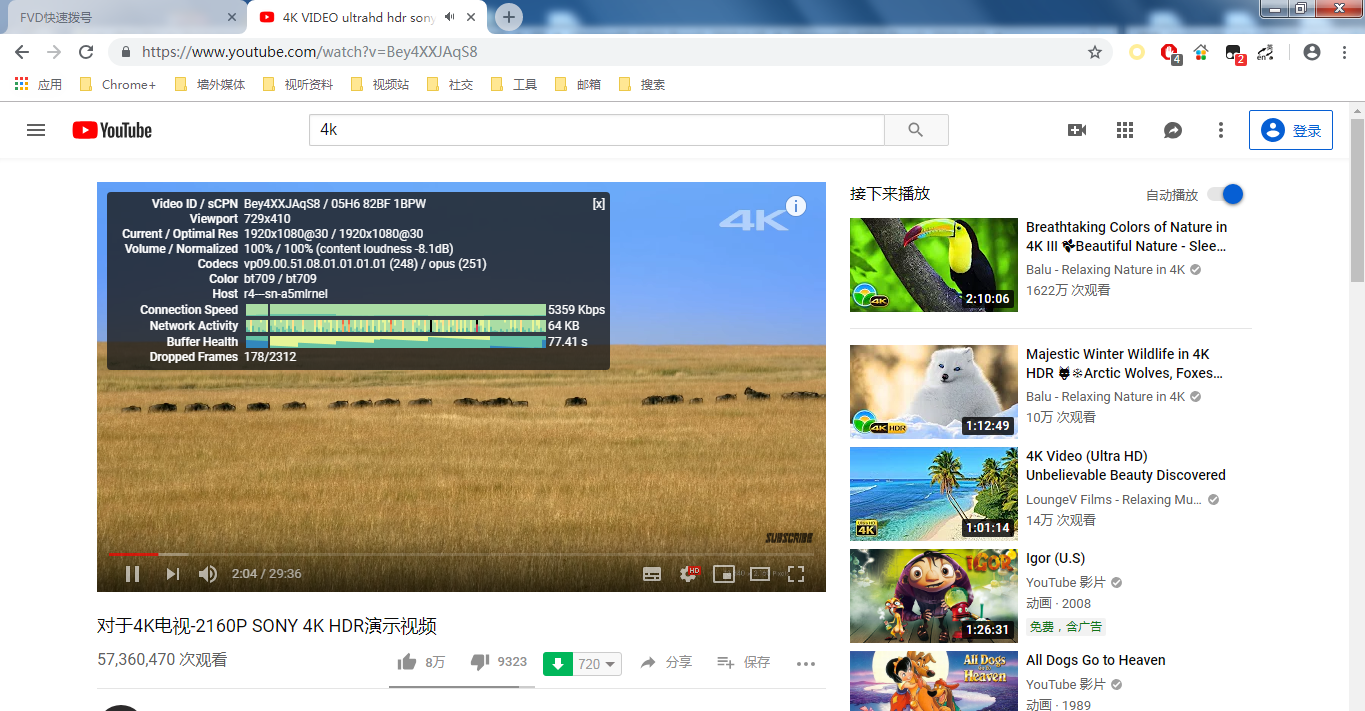1365x711 pixels.
Task: Pause the video with the pause button
Action: (x=132, y=574)
